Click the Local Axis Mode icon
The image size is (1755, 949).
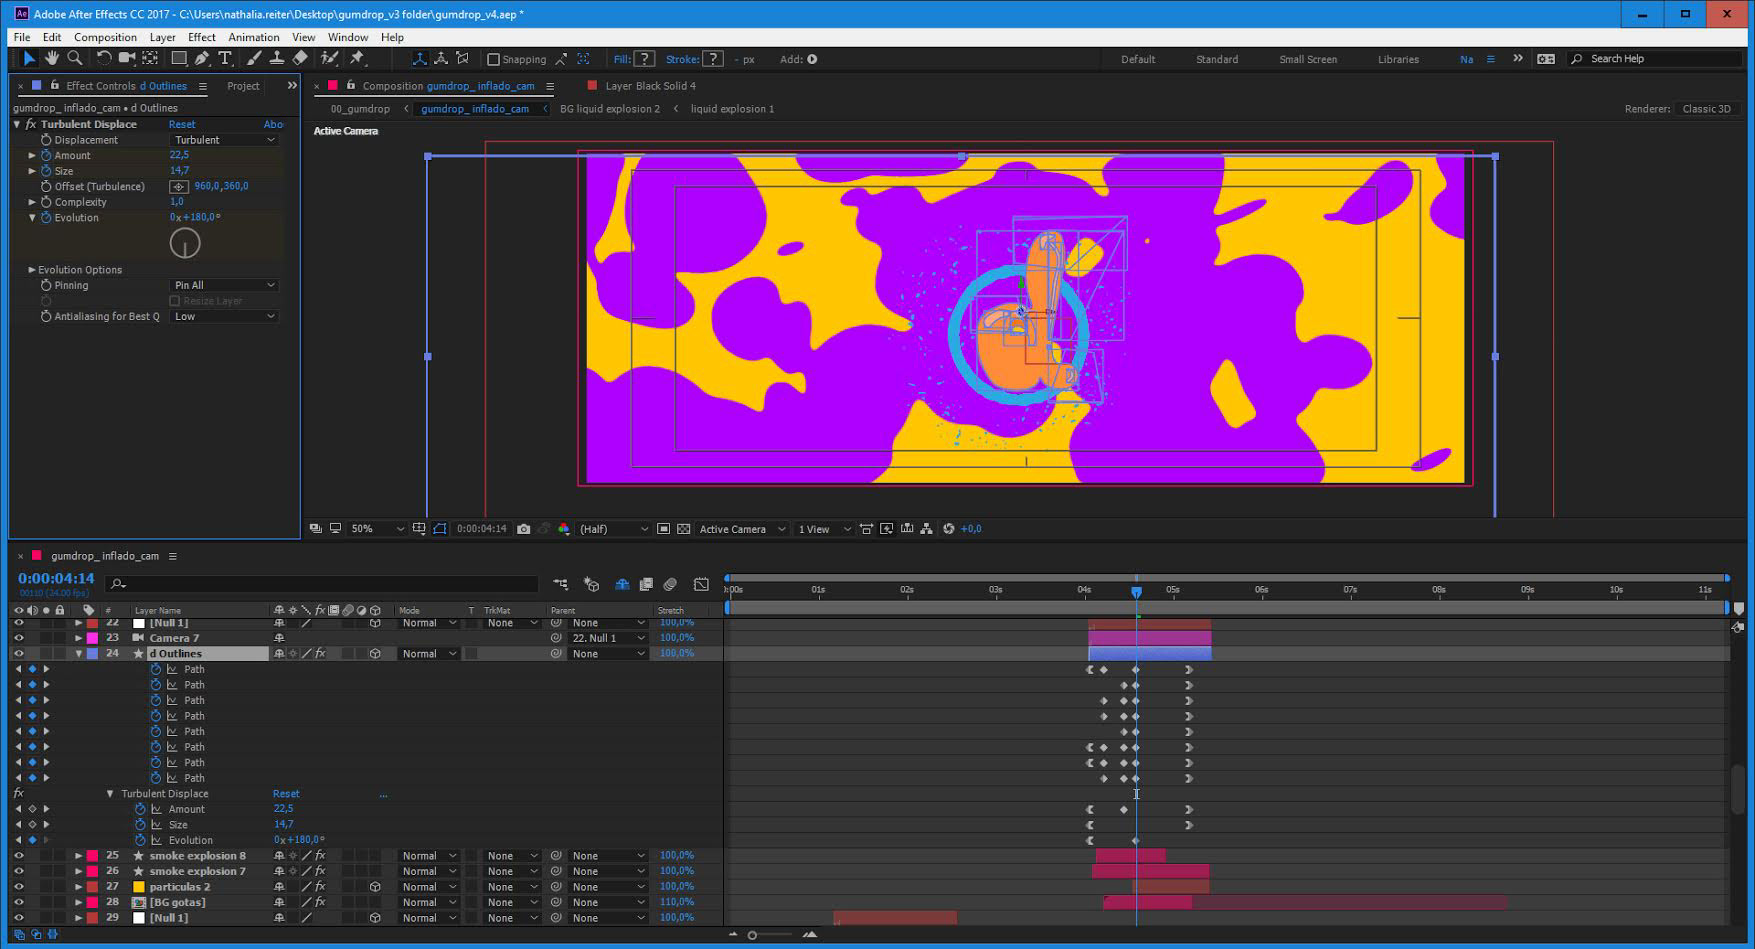tap(419, 59)
